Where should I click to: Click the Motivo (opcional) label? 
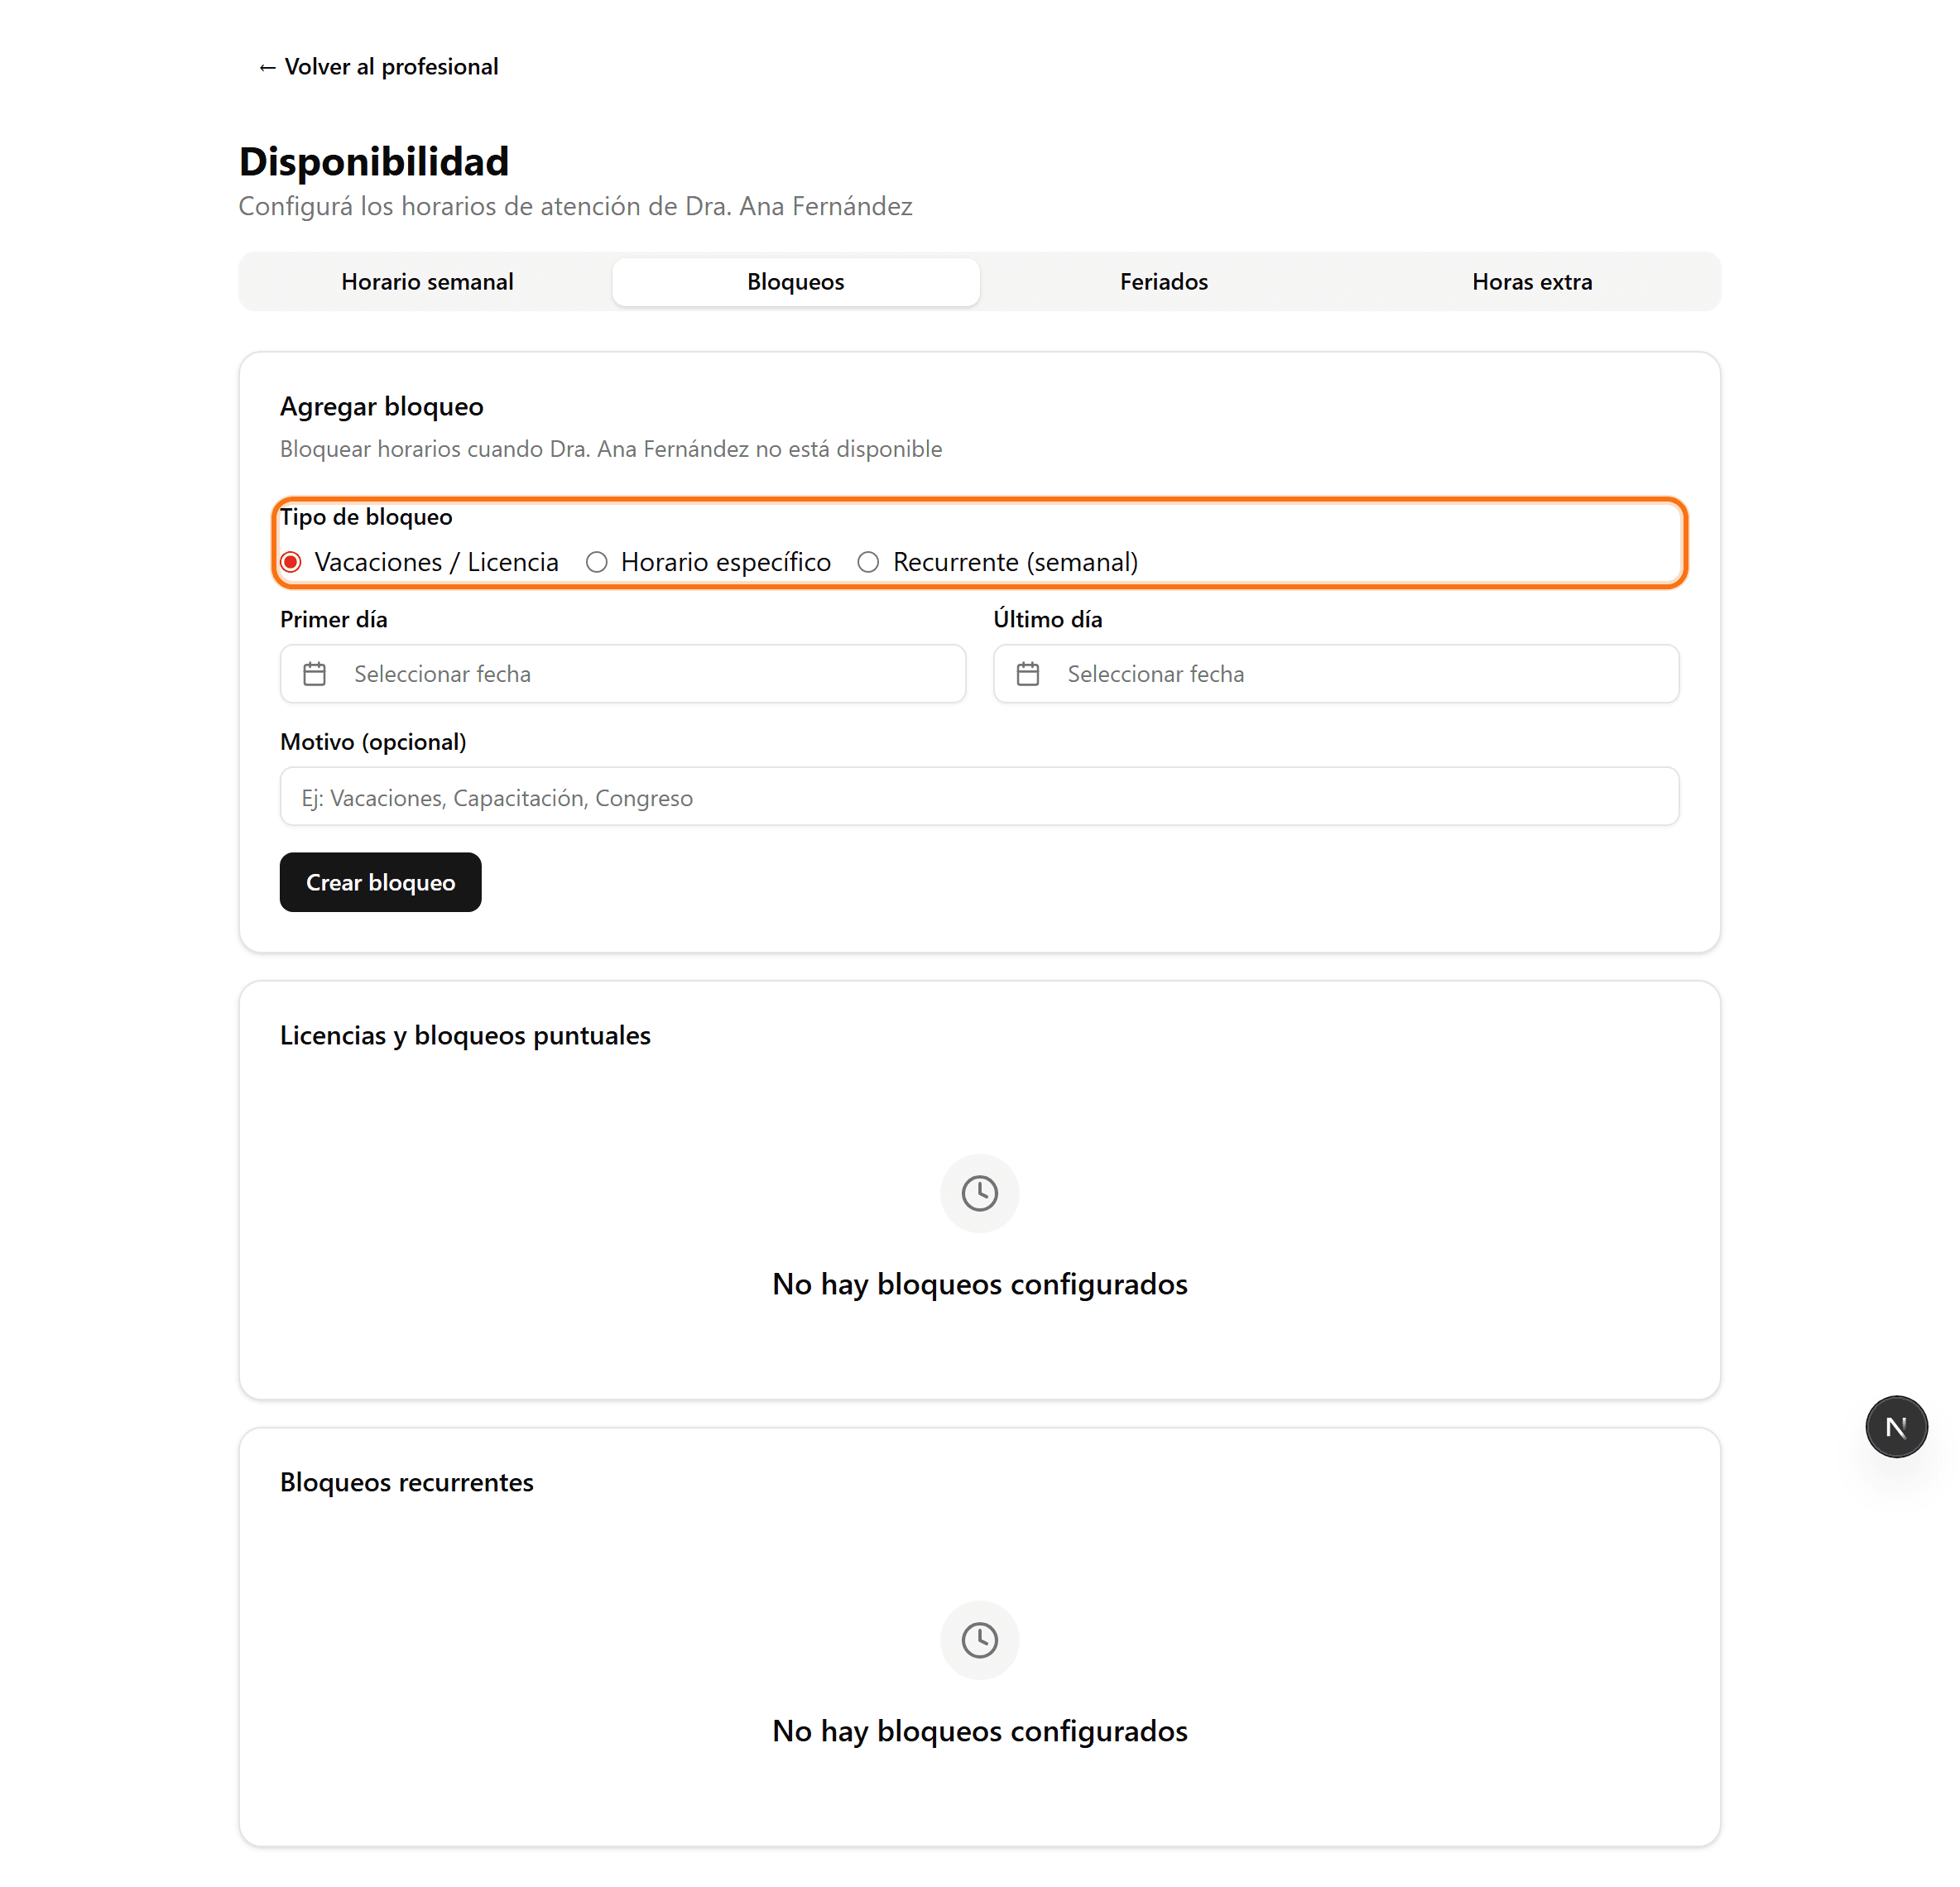click(x=373, y=743)
